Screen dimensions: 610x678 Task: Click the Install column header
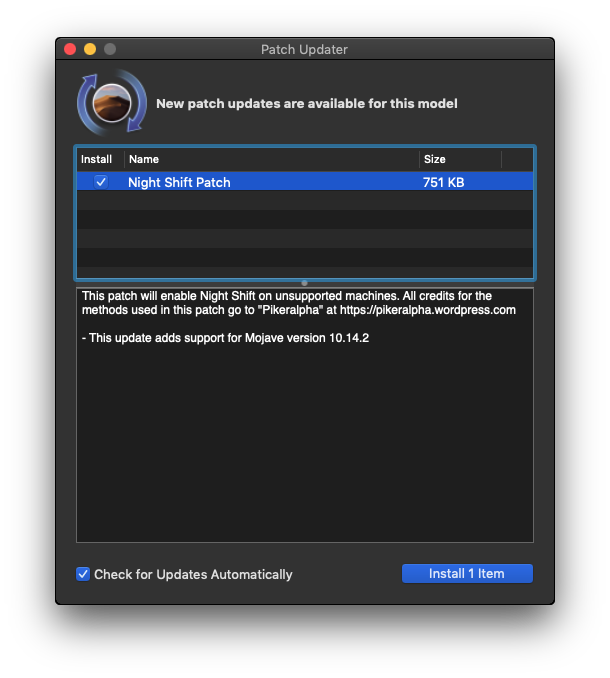tap(100, 159)
